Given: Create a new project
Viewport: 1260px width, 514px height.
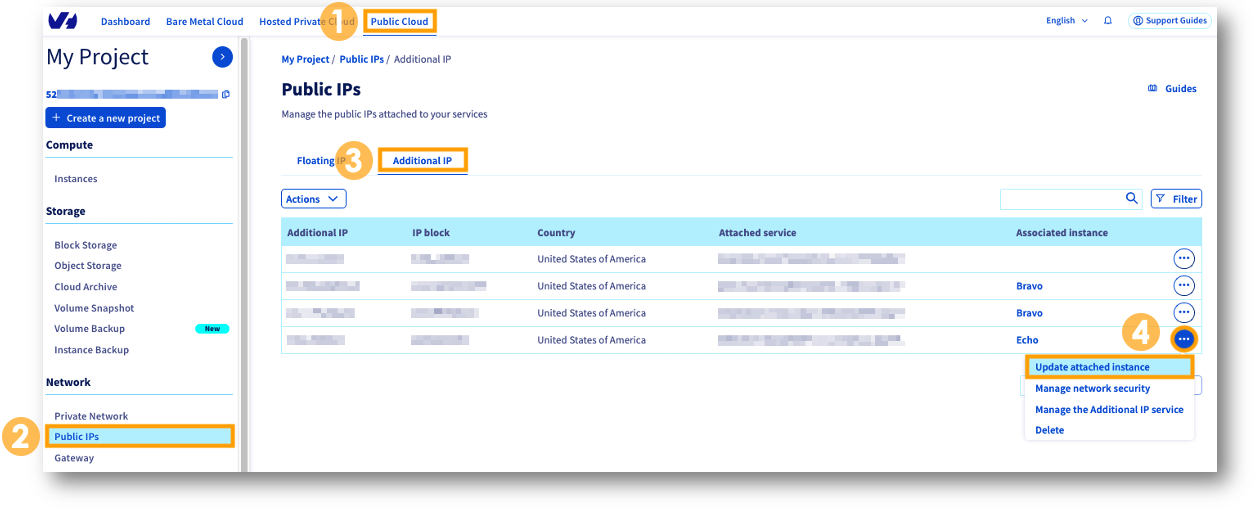Looking at the screenshot, I should click(x=106, y=118).
